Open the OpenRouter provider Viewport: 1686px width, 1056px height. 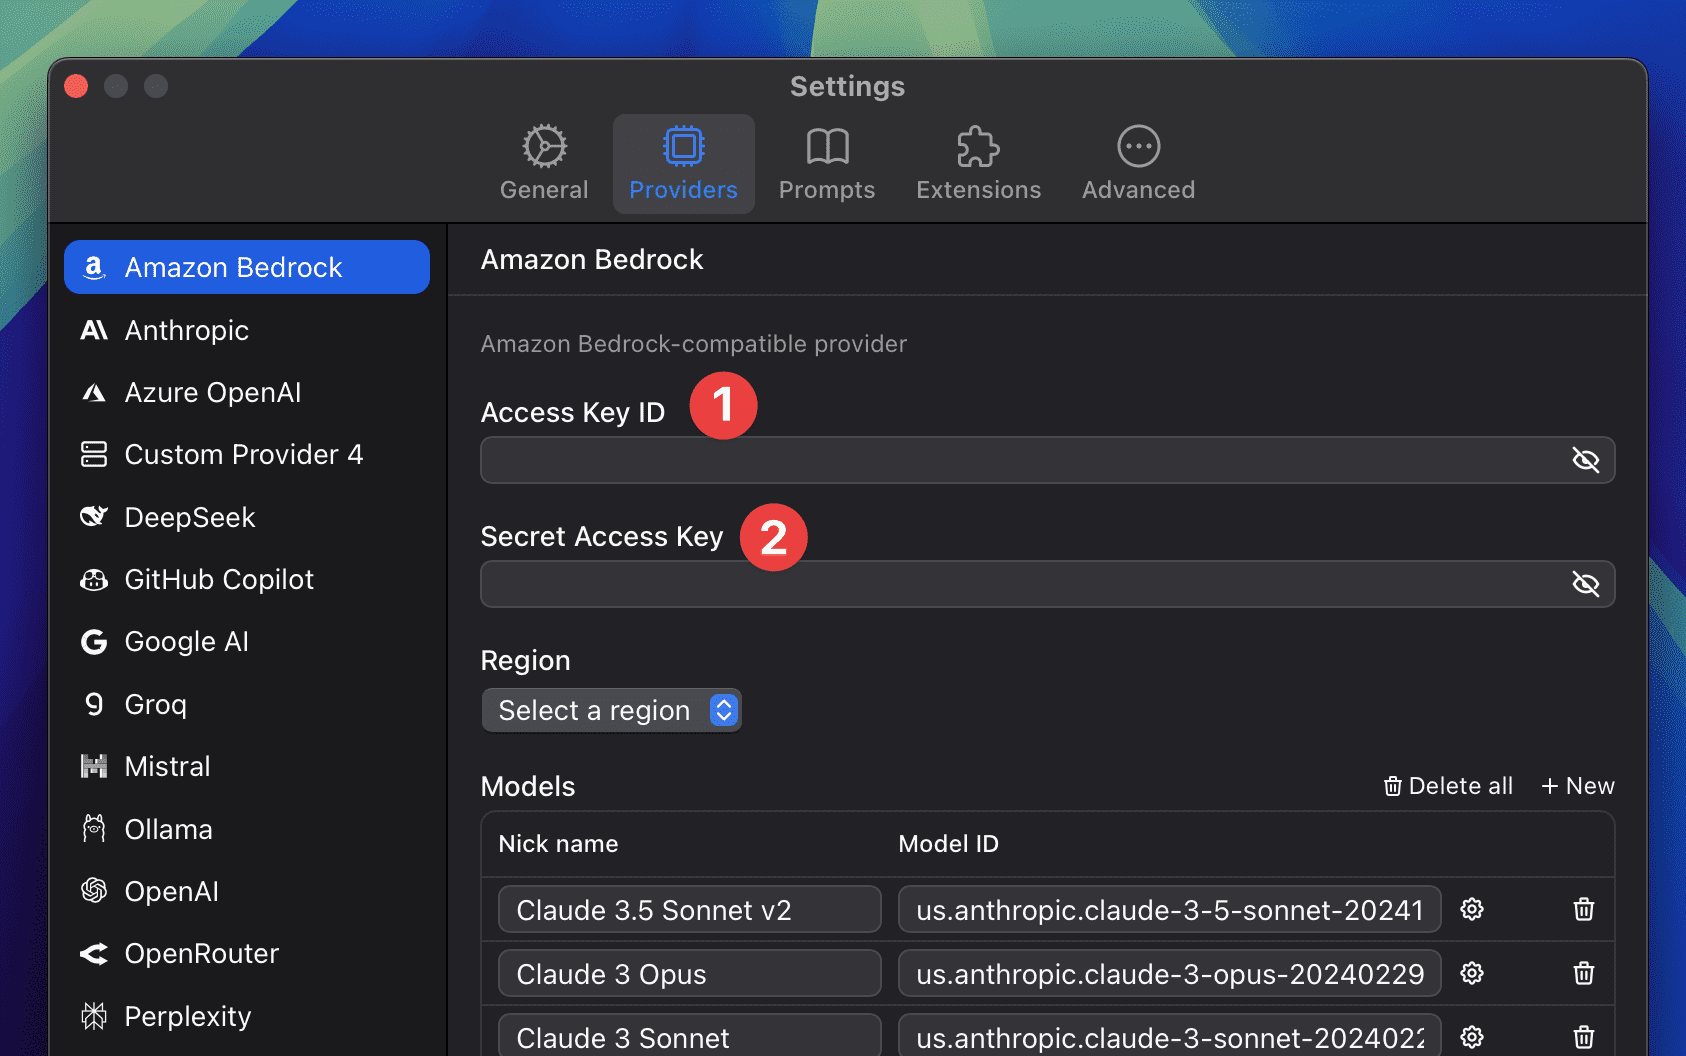point(201,954)
